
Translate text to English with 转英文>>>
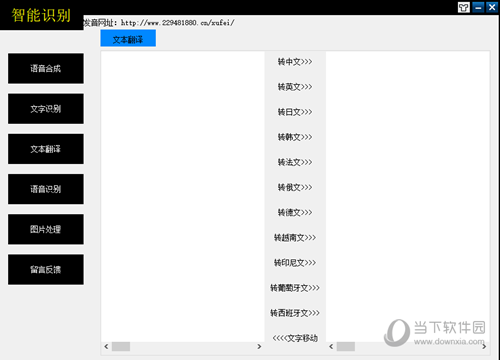(x=295, y=87)
